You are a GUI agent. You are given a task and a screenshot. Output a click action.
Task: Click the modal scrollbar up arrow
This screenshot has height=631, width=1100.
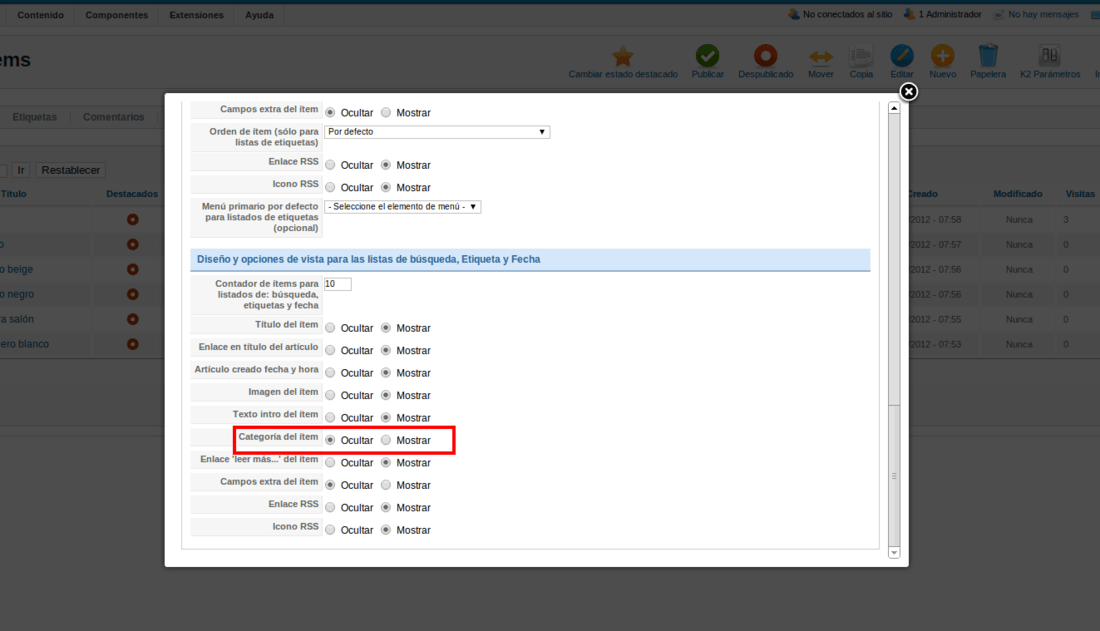894,108
